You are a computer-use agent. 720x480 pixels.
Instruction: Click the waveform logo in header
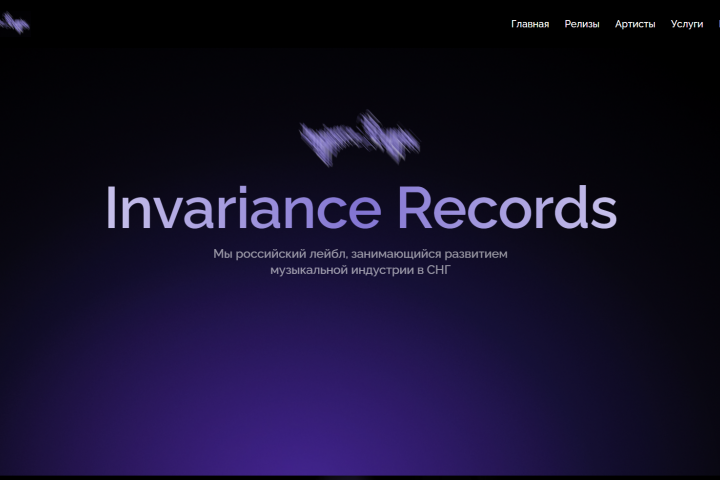click(15, 23)
